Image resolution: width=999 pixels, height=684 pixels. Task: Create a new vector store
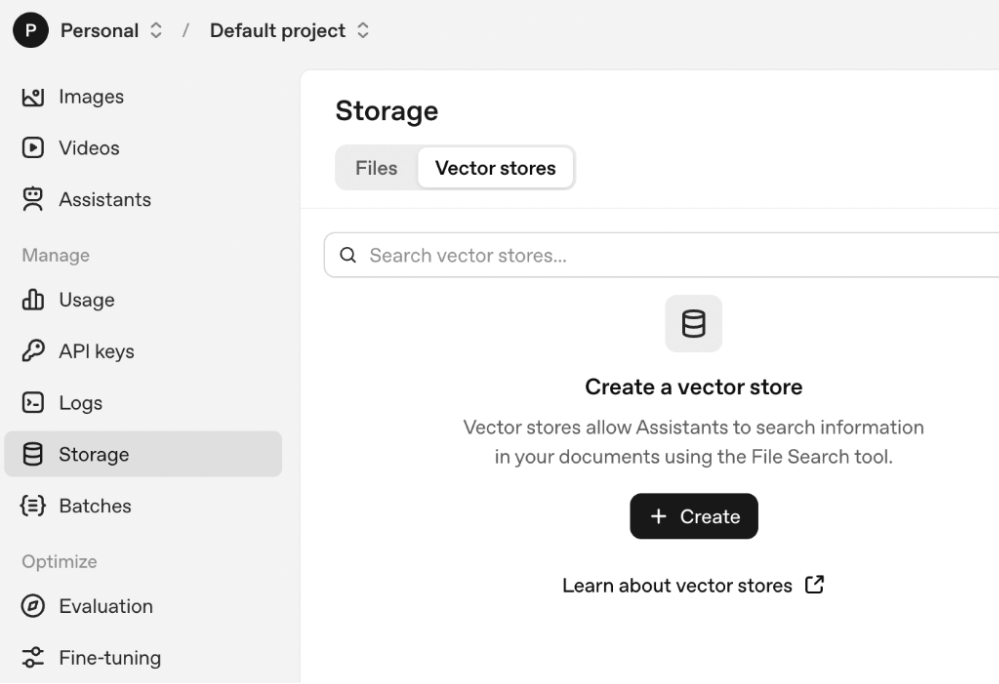pos(693,516)
